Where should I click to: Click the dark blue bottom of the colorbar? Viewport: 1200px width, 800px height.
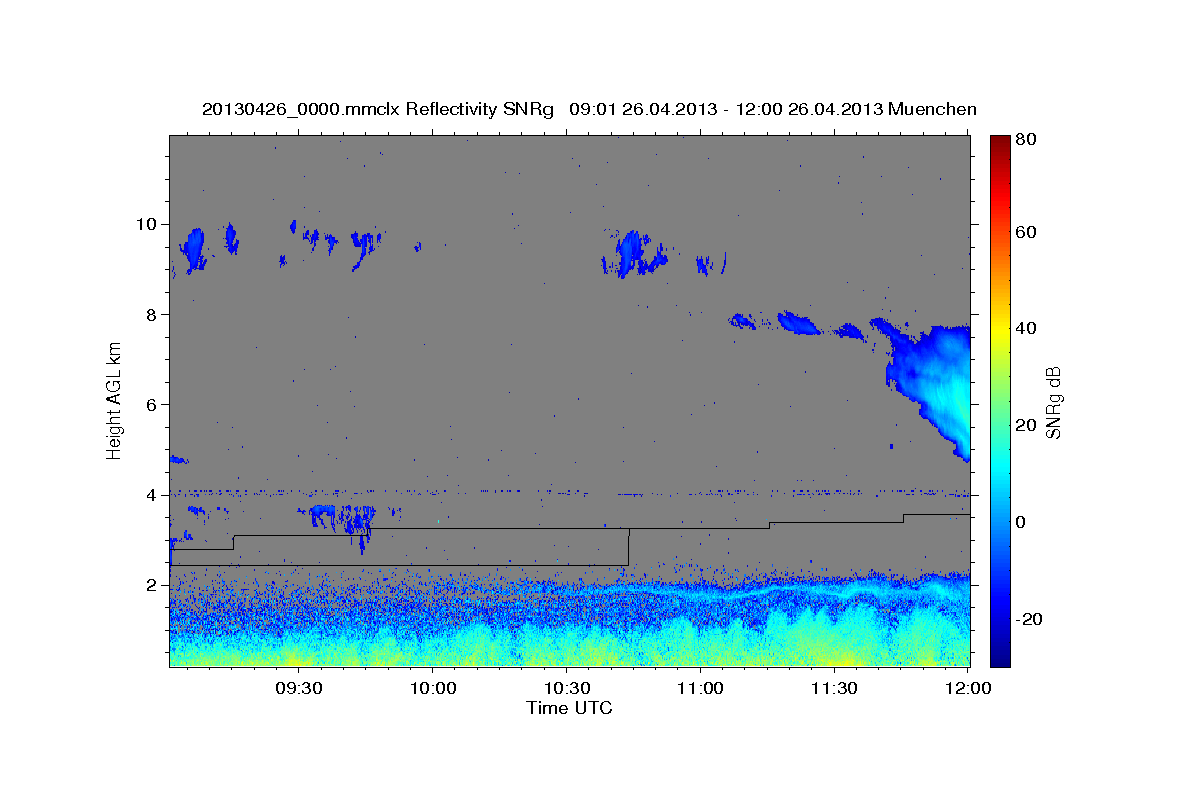1000,657
